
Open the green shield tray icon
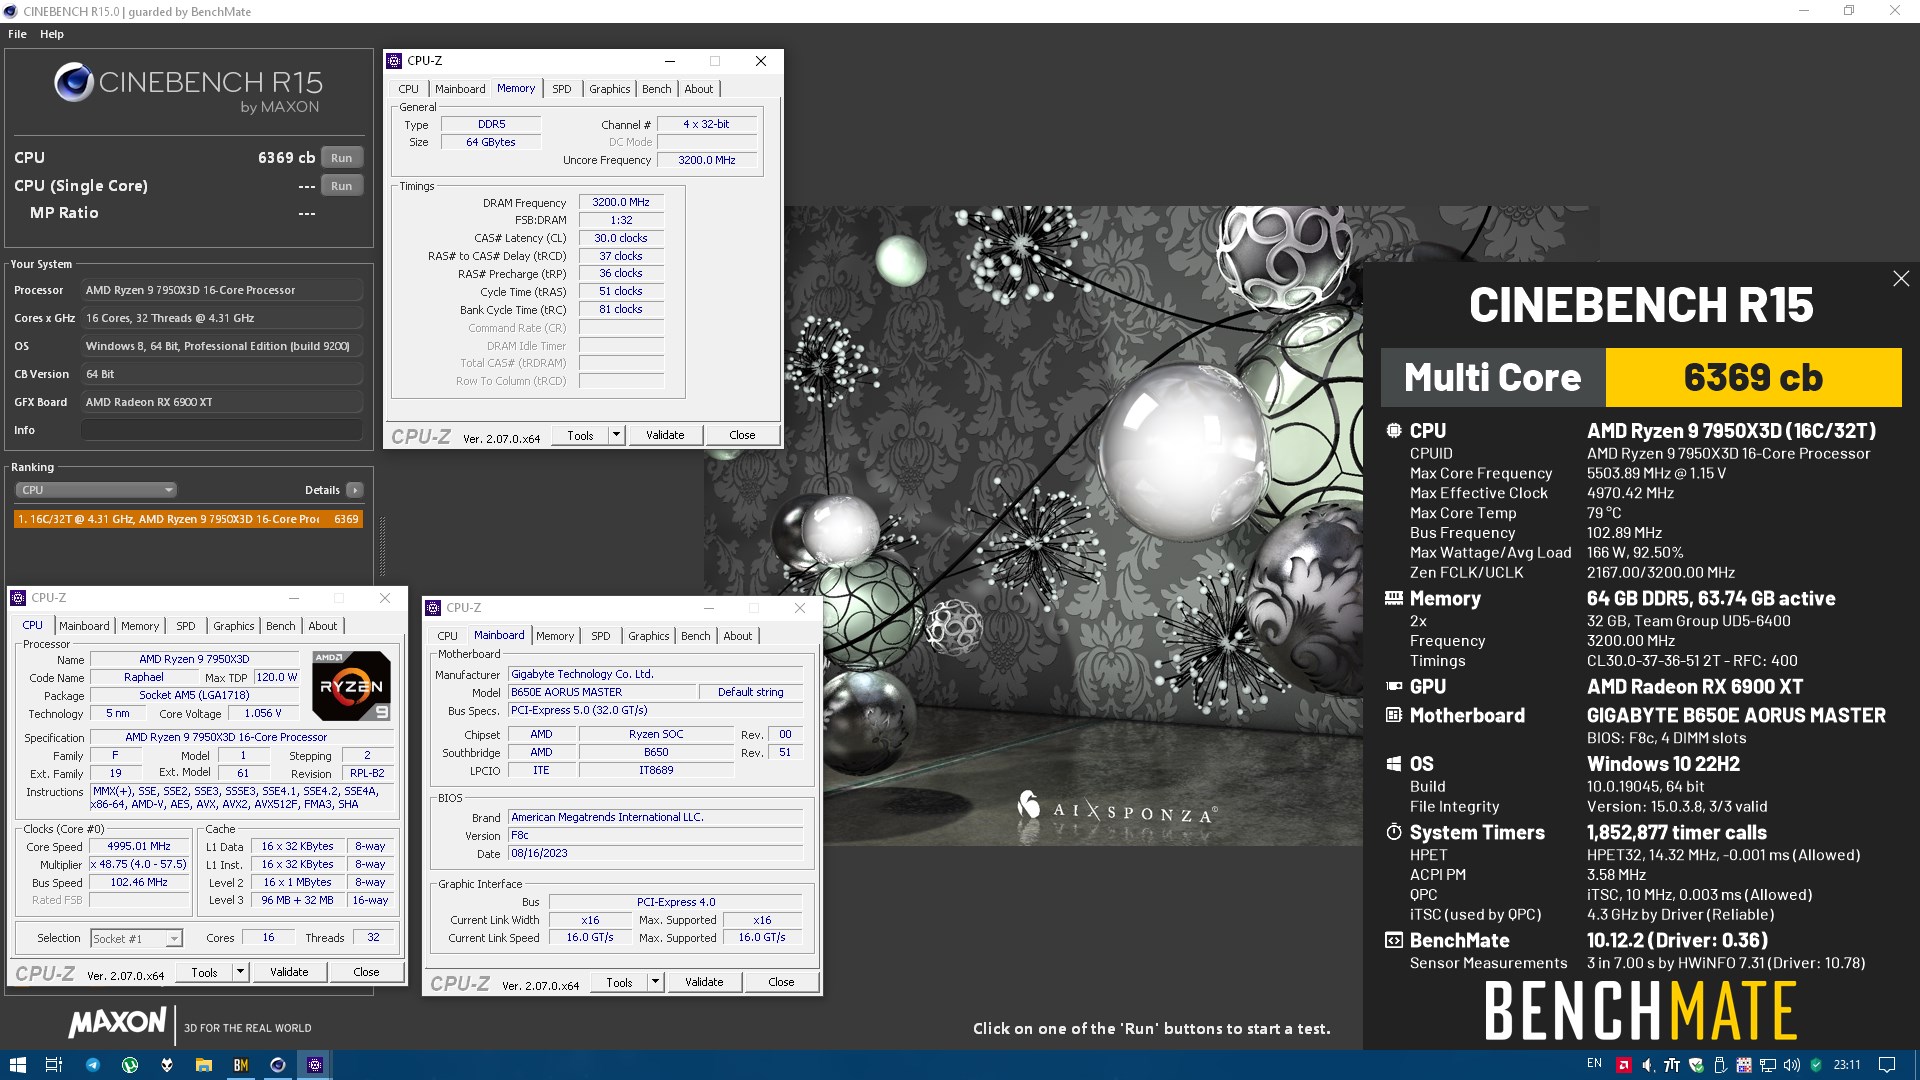click(x=1816, y=1065)
